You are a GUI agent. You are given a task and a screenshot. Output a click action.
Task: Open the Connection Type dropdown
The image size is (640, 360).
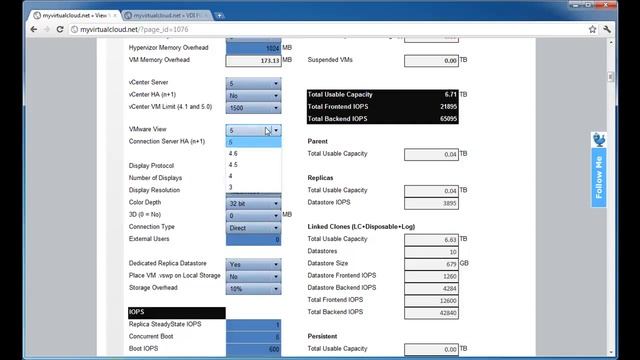pos(253,228)
